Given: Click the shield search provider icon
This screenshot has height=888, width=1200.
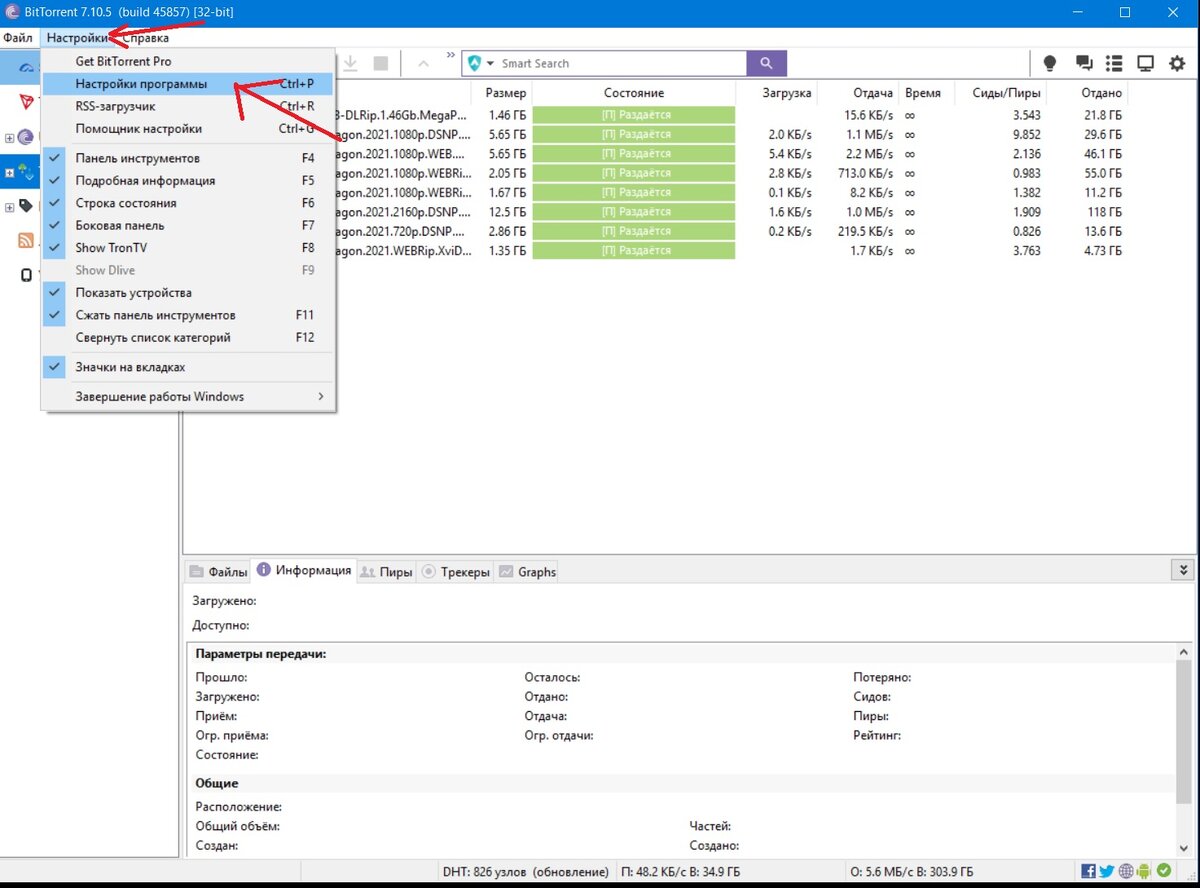Looking at the screenshot, I should [x=475, y=63].
